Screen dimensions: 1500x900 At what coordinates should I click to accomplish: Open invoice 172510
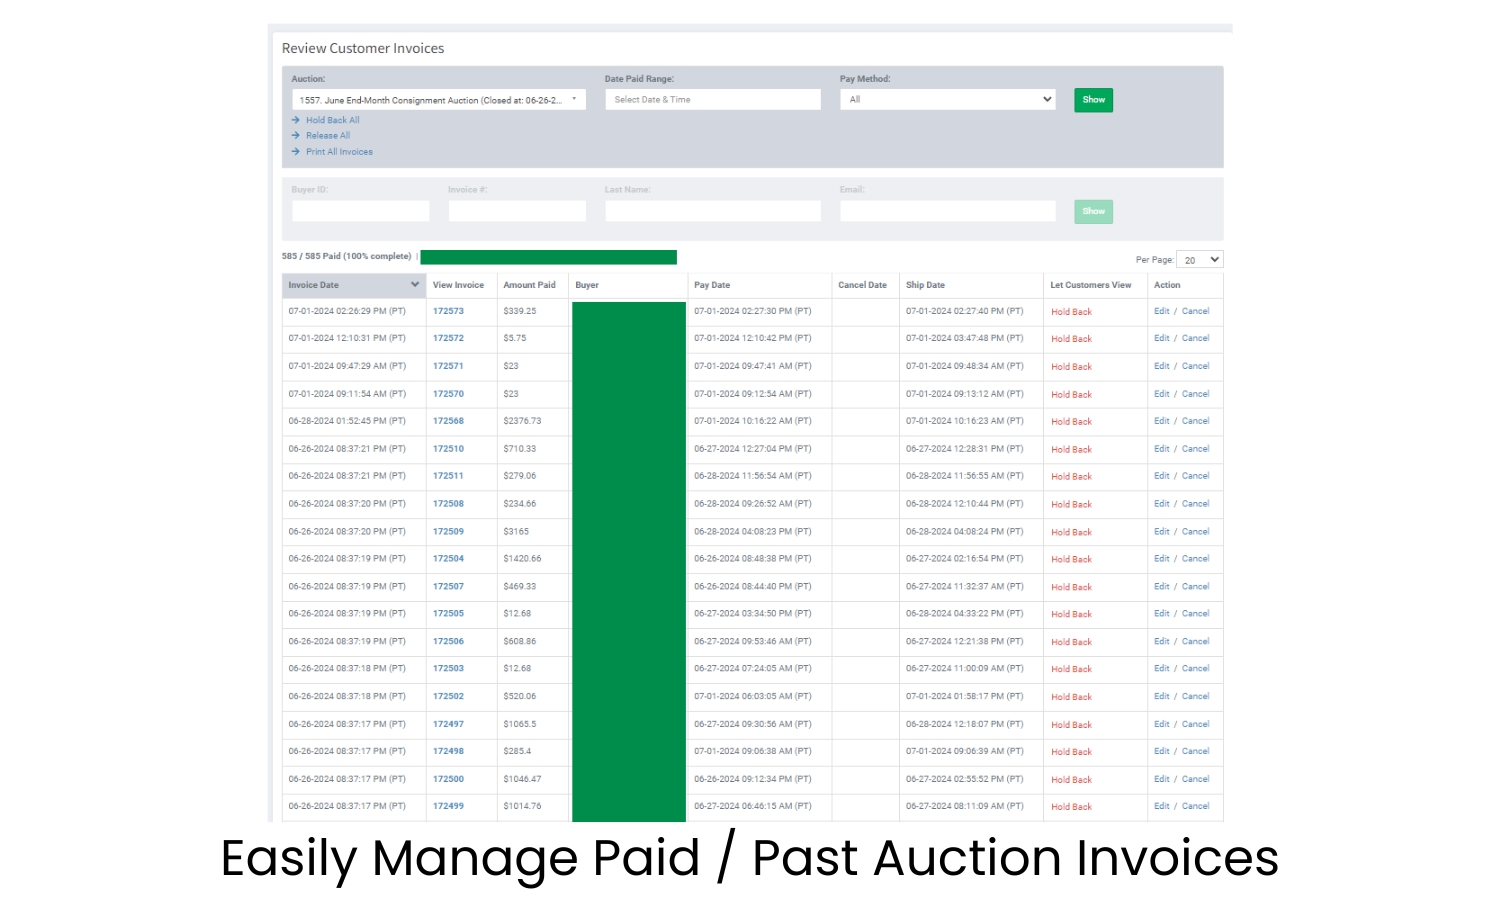(x=448, y=449)
